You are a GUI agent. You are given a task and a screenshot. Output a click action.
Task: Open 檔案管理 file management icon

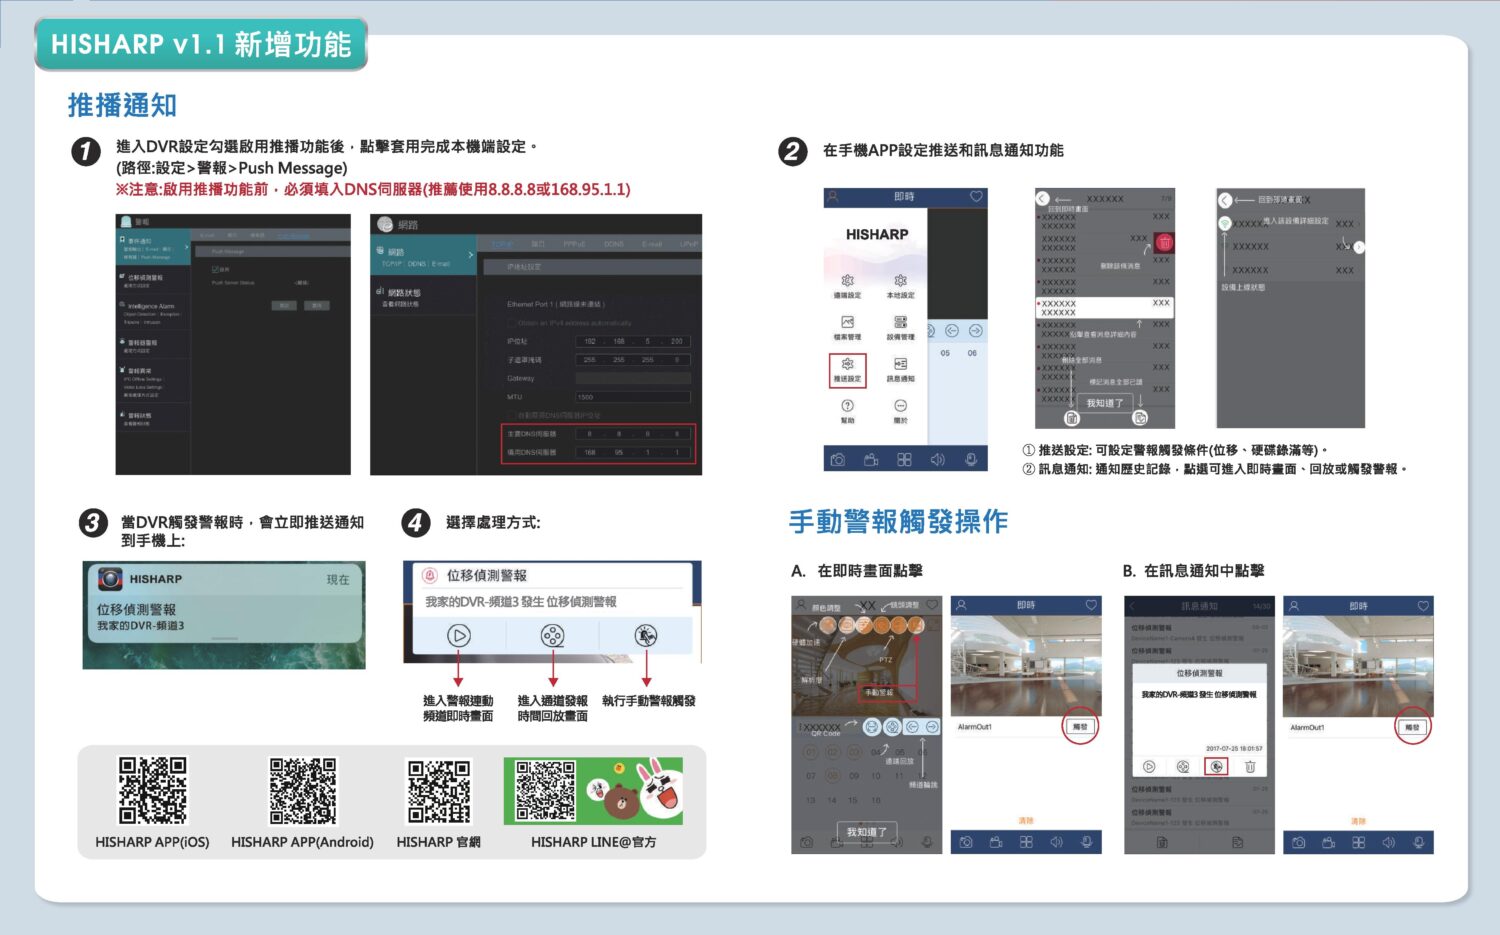[847, 326]
